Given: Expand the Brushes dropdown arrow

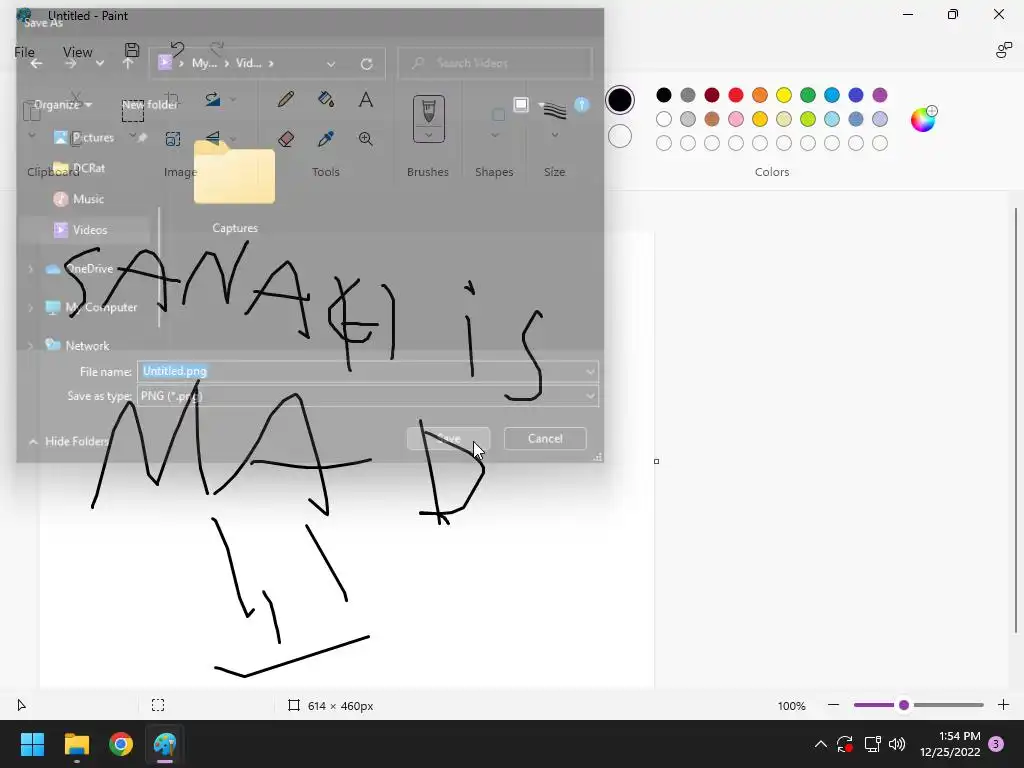Looking at the screenshot, I should [428, 135].
